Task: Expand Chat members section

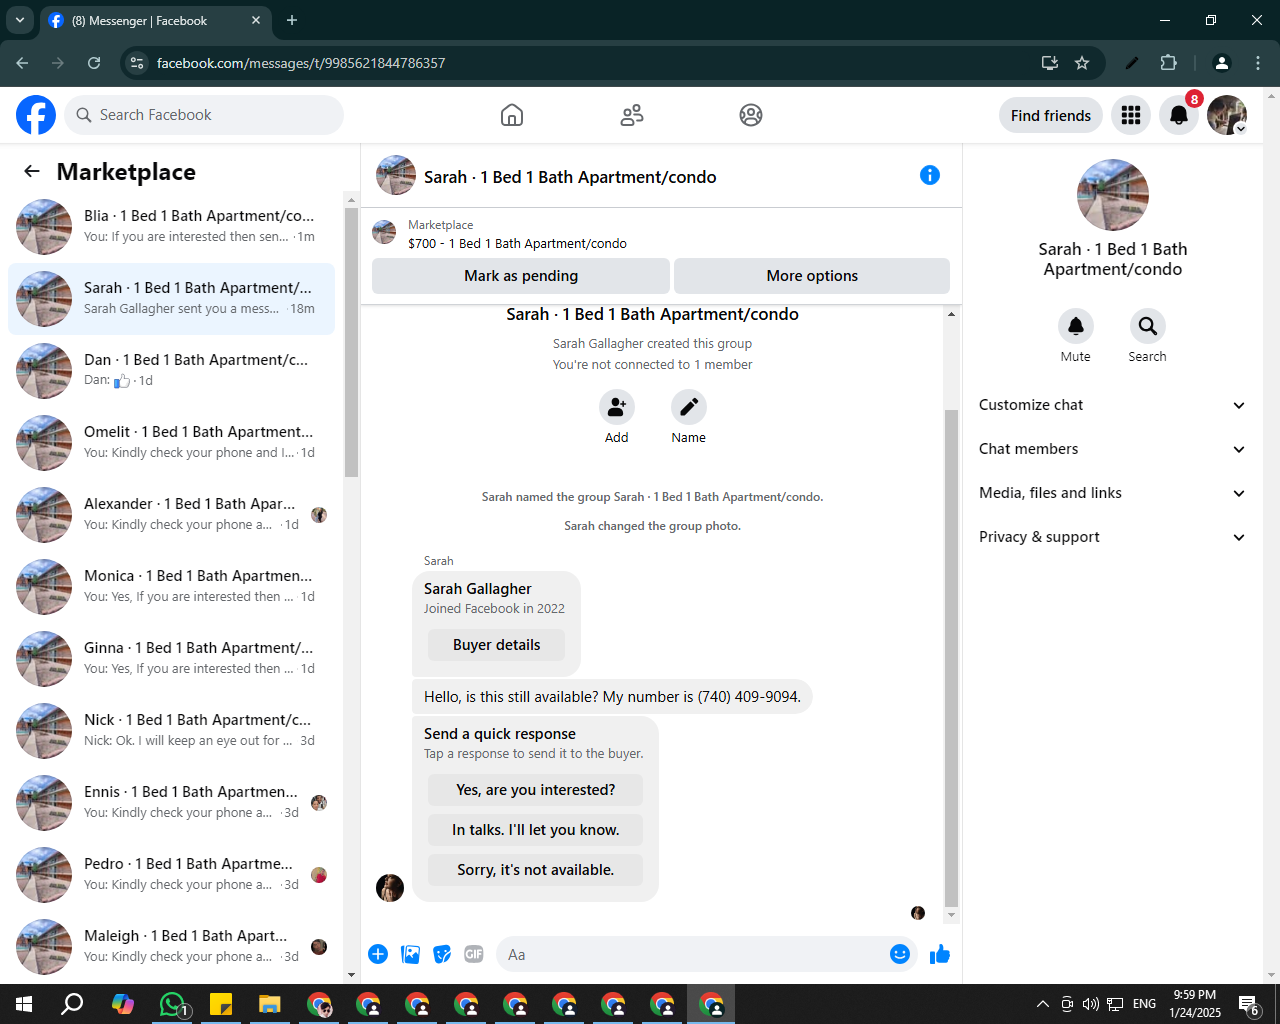Action: coord(1113,449)
